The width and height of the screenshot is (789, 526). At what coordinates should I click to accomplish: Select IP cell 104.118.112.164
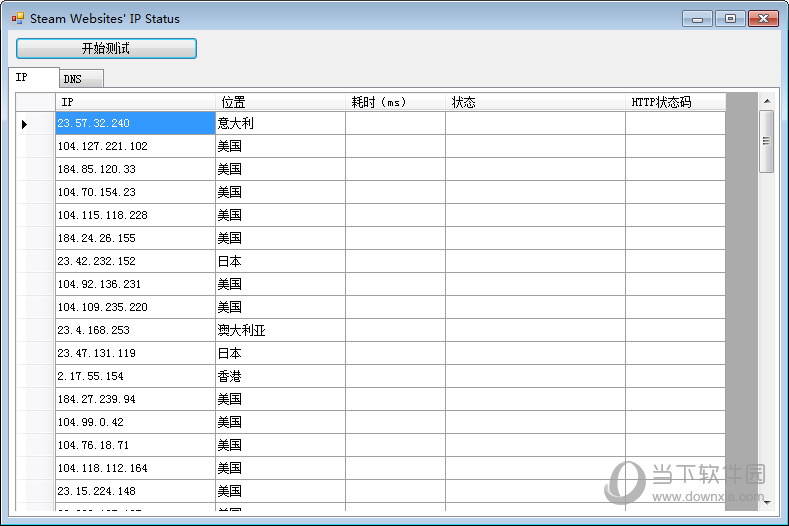tap(135, 468)
